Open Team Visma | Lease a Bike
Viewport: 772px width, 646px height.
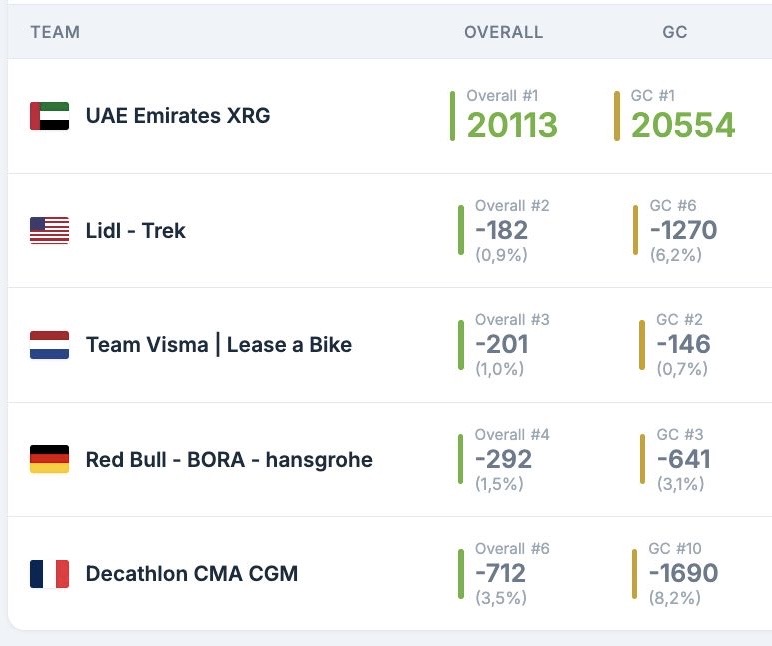219,345
